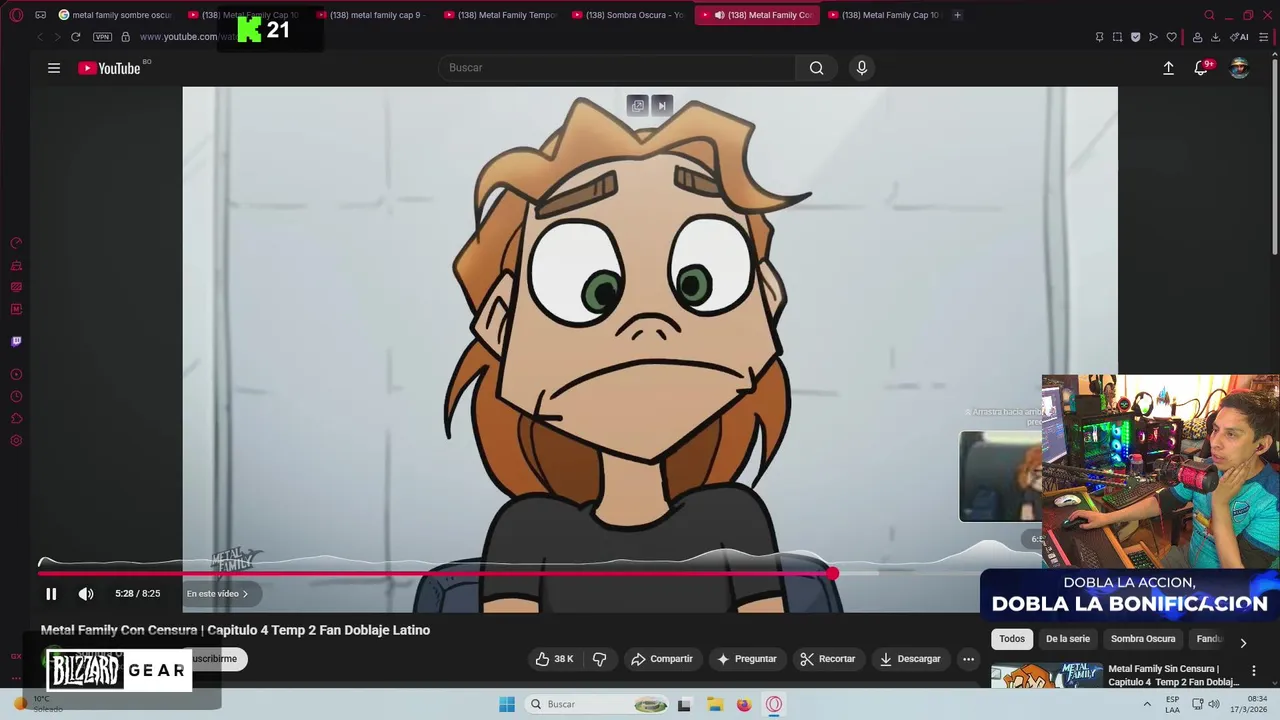Open YouTube notifications bell
Screen dimensions: 1280x720
click(x=1201, y=68)
